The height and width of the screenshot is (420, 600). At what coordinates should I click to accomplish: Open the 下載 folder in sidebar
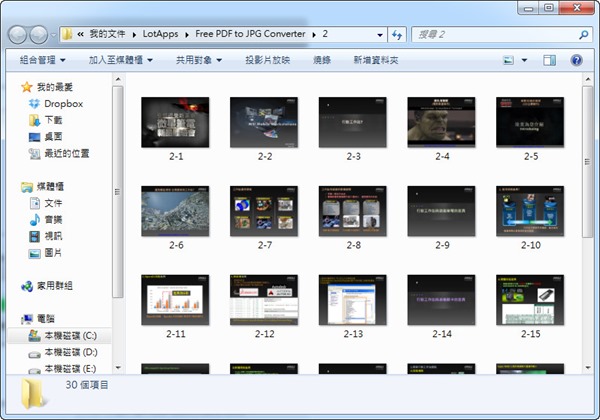click(x=53, y=120)
